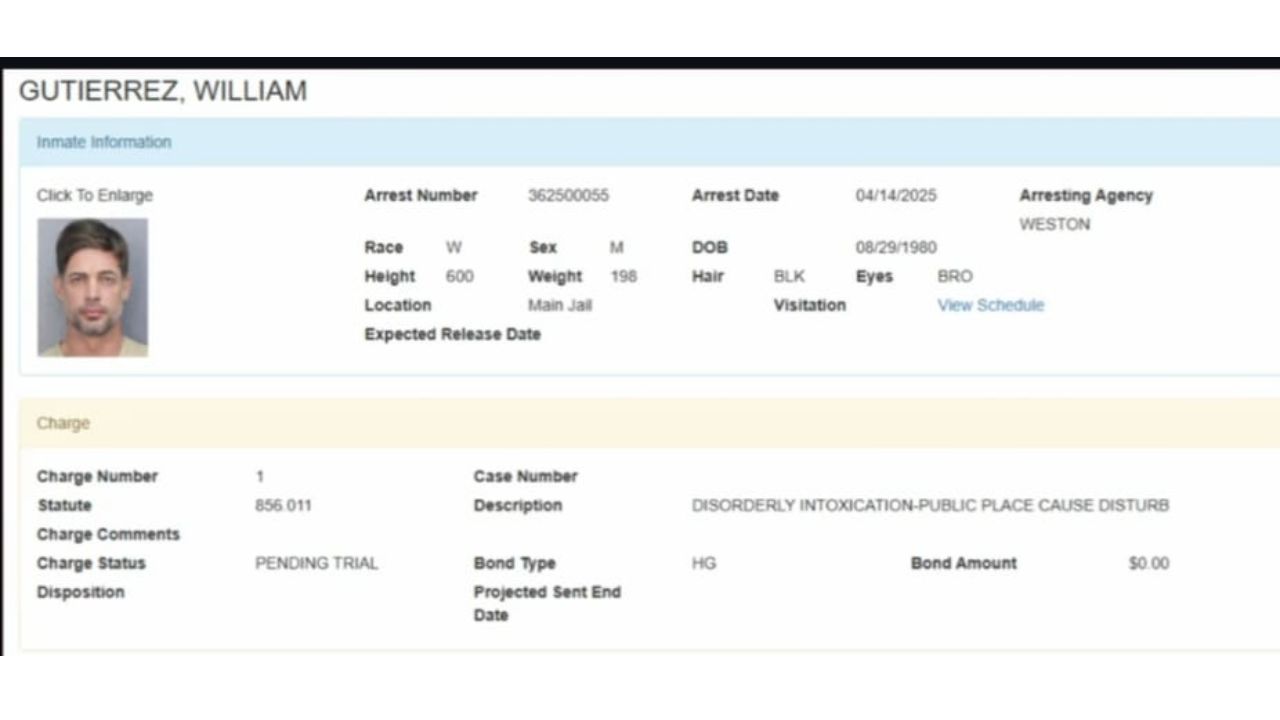Select arrest number value 362500055

(568, 195)
